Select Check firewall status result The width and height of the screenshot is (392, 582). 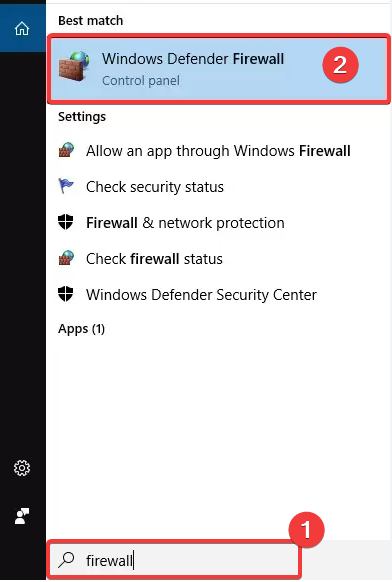(154, 259)
